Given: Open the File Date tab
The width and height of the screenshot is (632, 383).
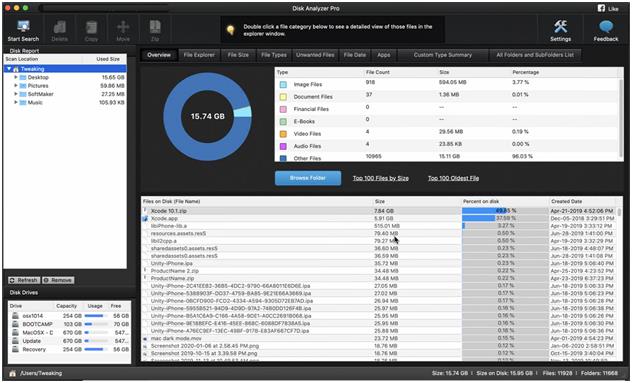Looking at the screenshot, I should (355, 55).
